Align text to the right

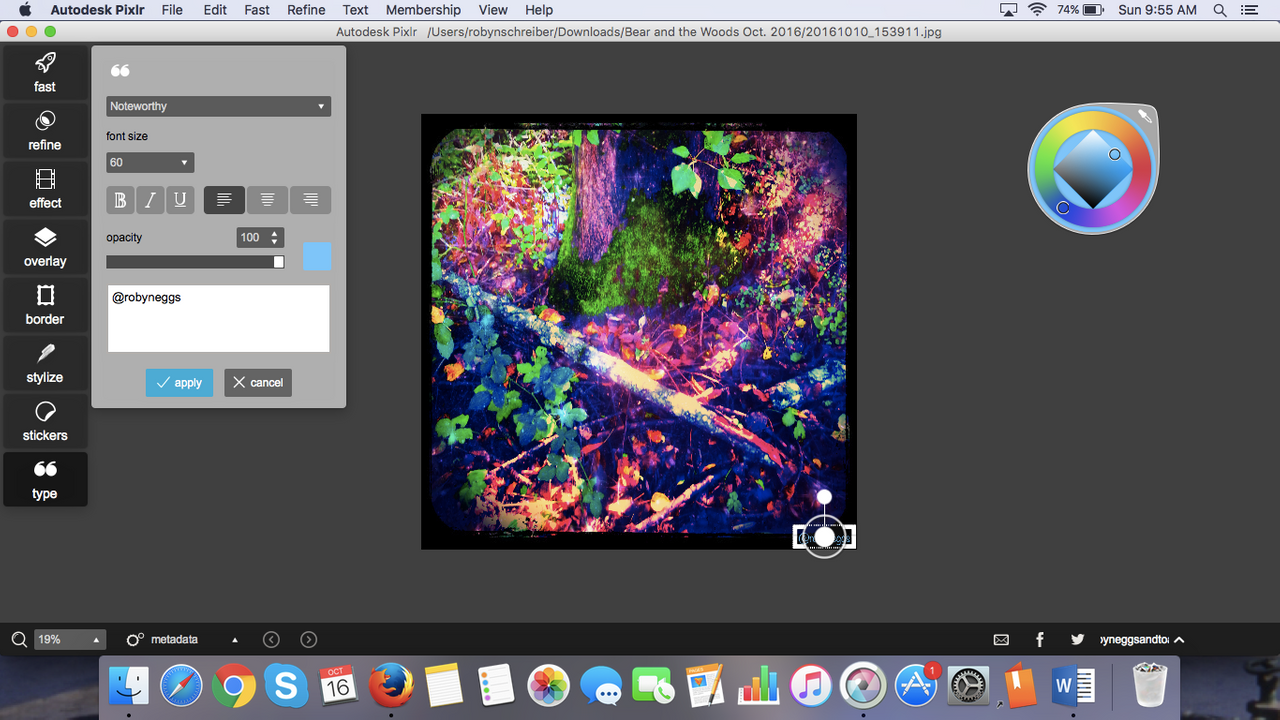pos(310,200)
